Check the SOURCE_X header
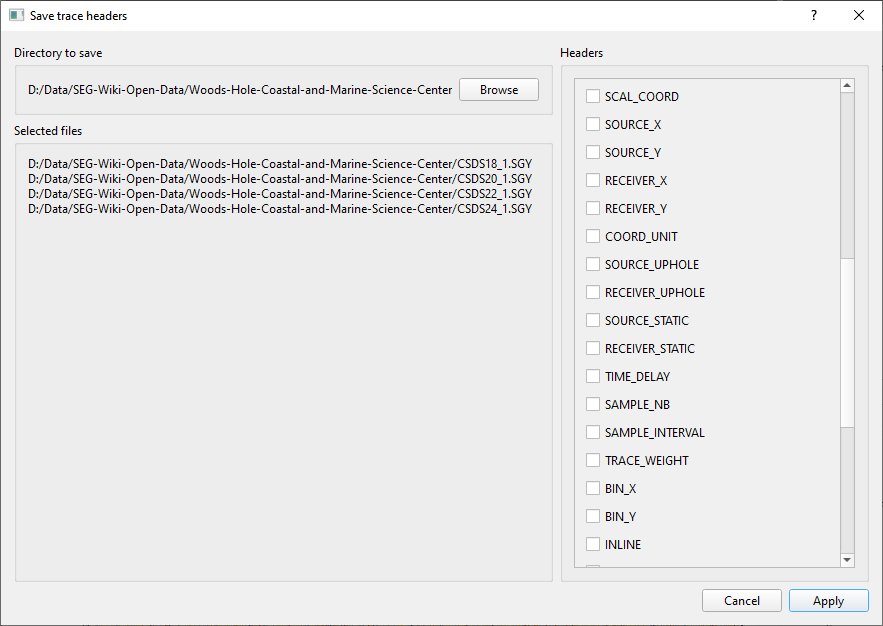 (x=593, y=125)
